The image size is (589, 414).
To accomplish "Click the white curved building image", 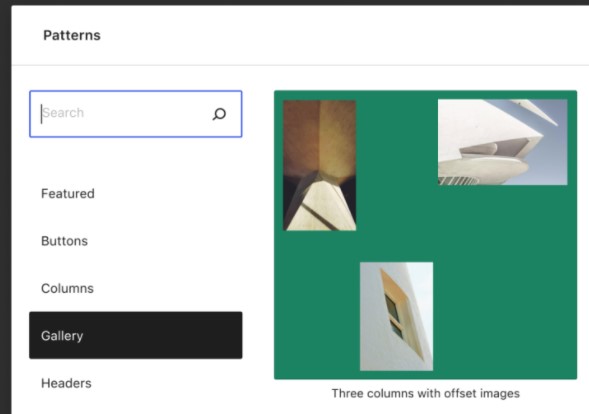I will (x=503, y=142).
